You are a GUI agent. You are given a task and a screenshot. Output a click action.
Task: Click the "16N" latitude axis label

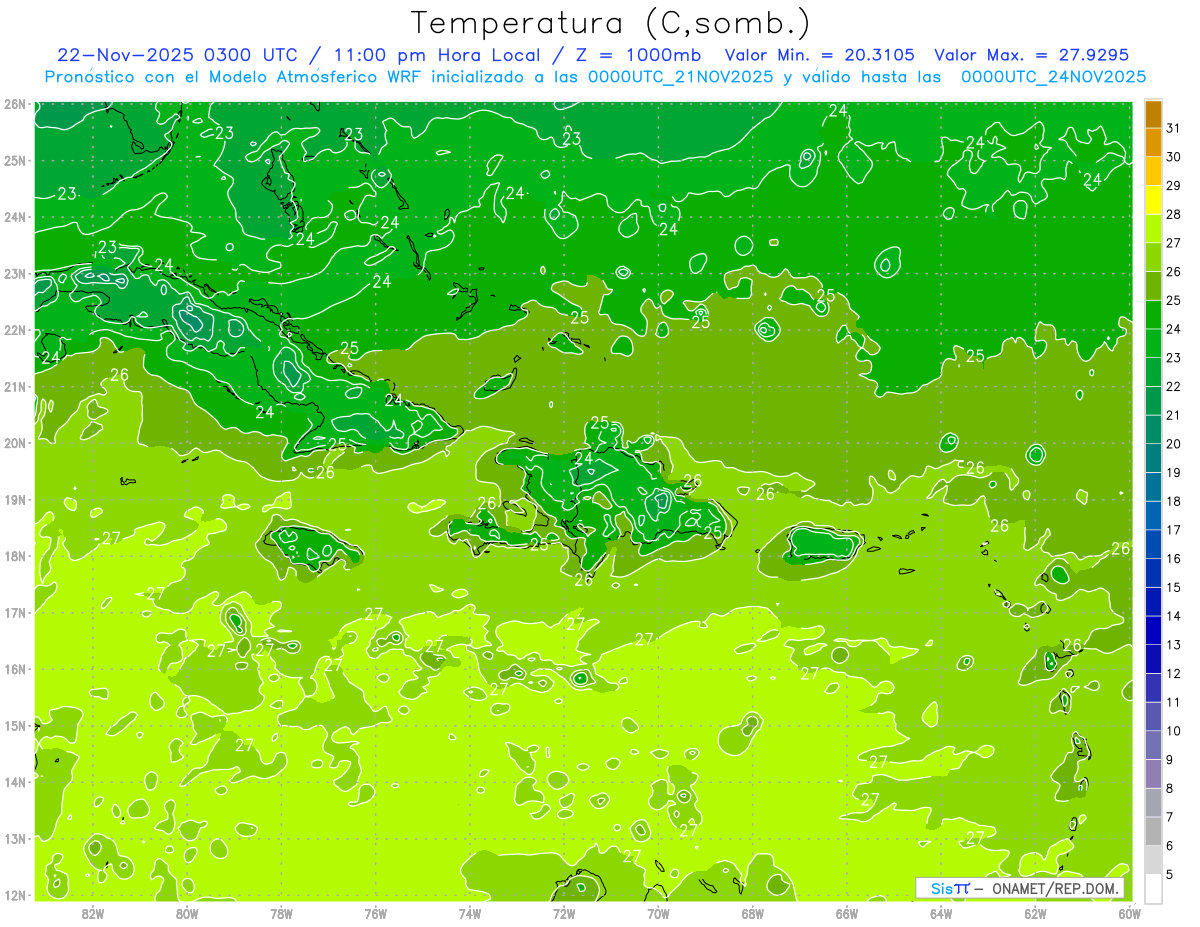tap(15, 669)
